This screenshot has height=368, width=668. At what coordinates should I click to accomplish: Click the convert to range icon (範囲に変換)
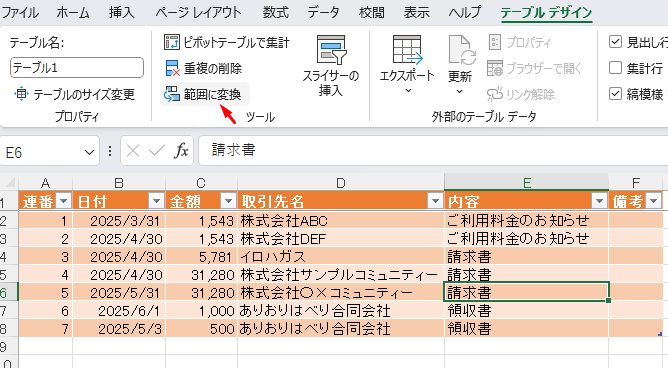pos(172,94)
